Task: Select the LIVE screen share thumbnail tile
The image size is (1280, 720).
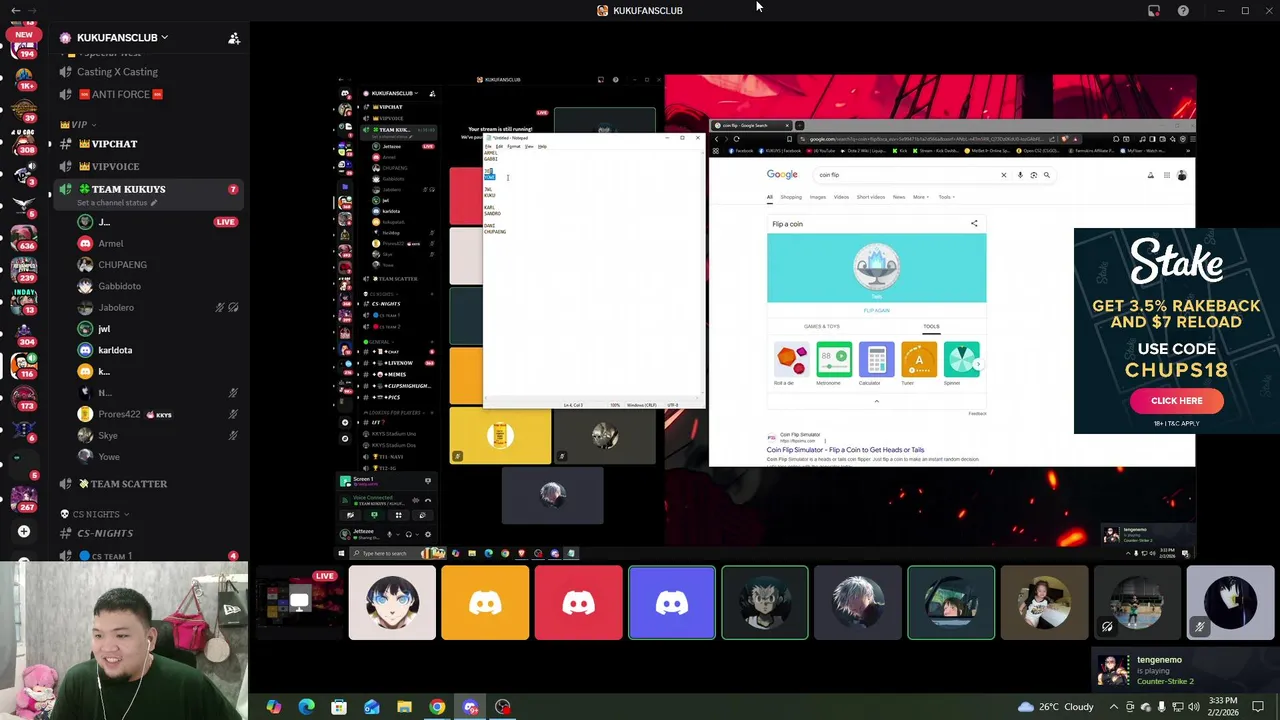Action: coord(298,602)
